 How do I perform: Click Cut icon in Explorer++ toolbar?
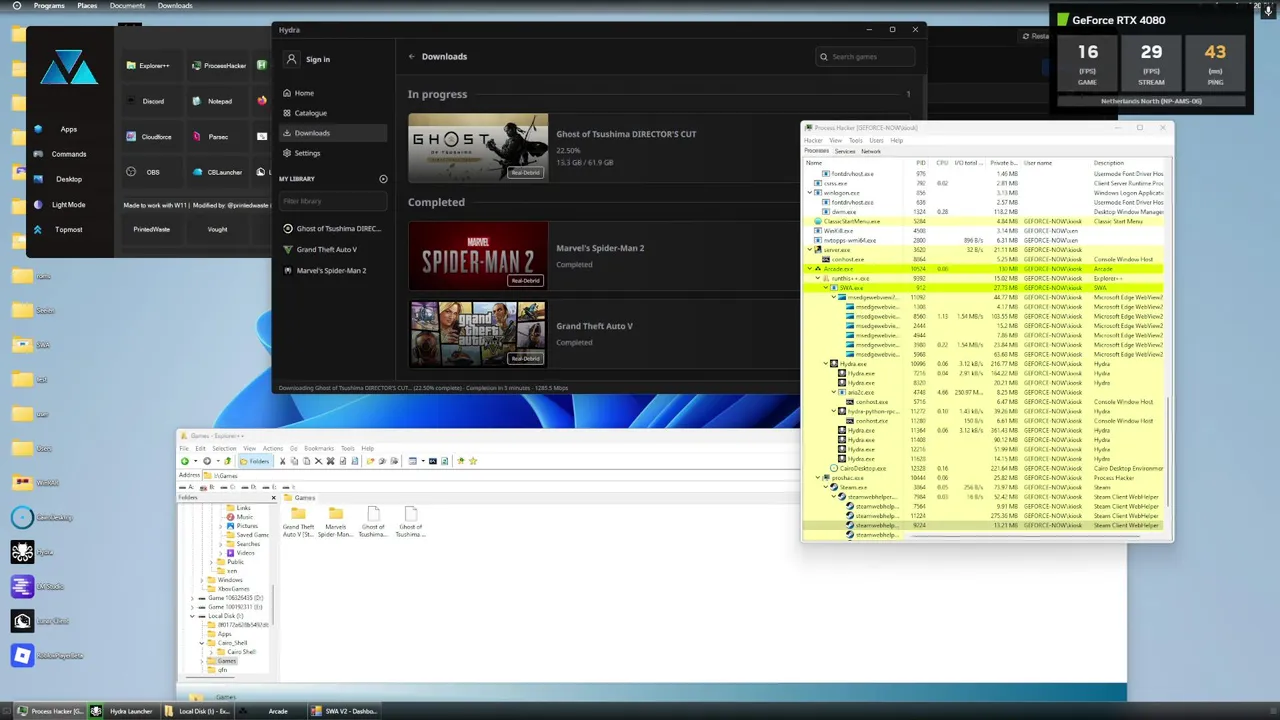coord(283,461)
